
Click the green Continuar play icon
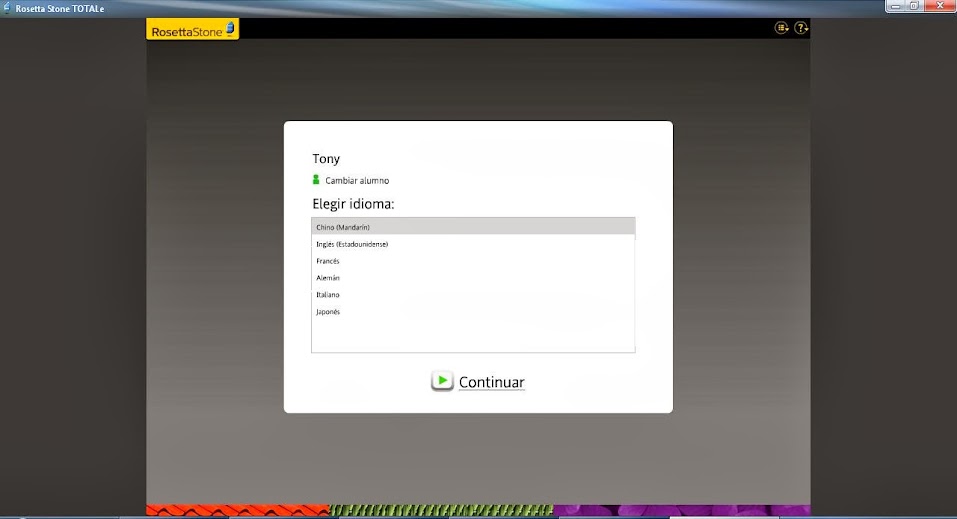point(442,381)
